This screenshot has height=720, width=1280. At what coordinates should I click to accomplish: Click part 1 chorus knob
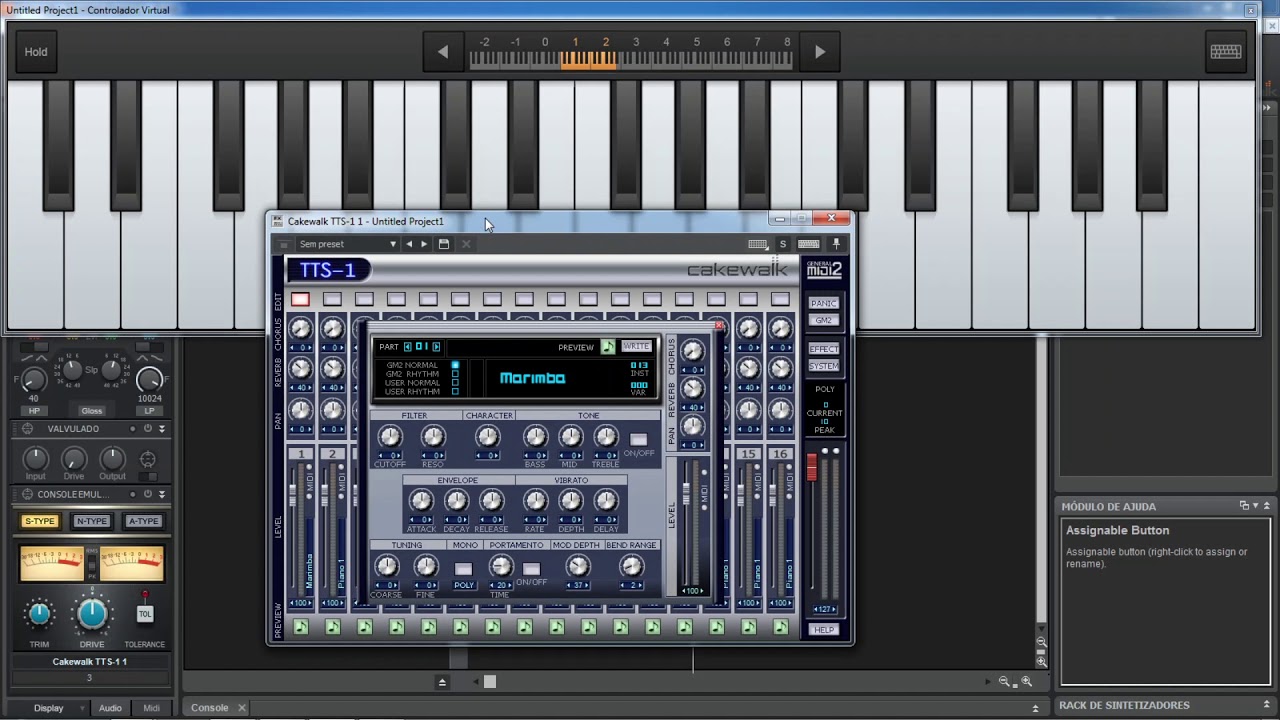click(x=300, y=328)
